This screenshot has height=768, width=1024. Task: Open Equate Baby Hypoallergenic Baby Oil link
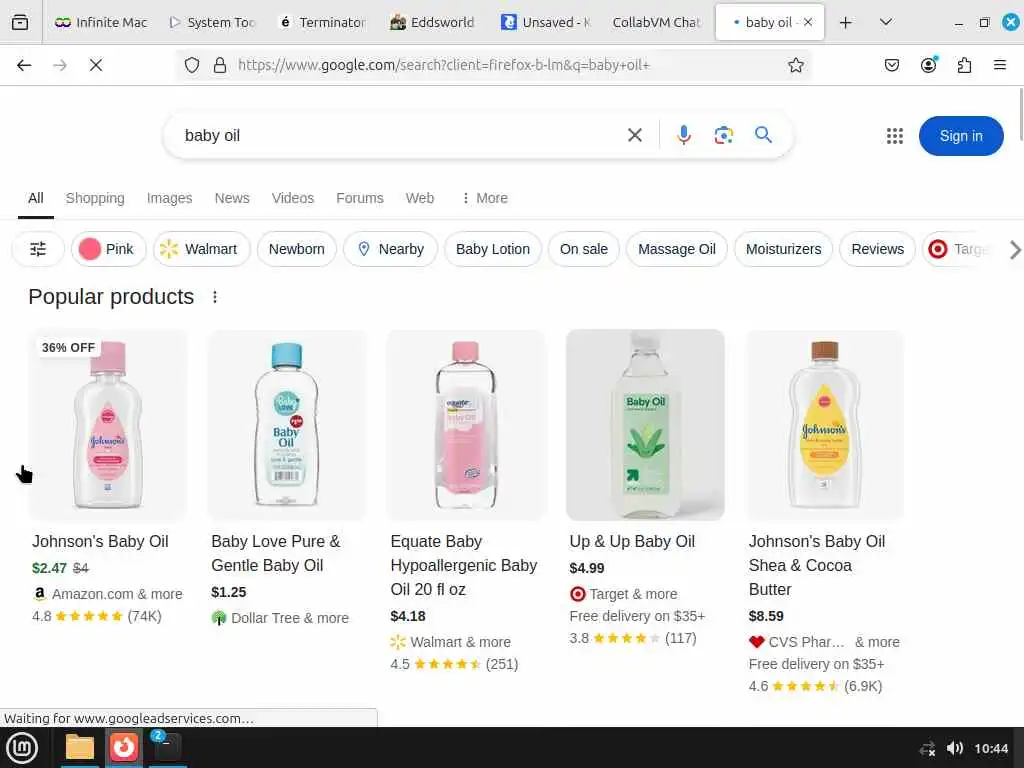click(x=464, y=566)
